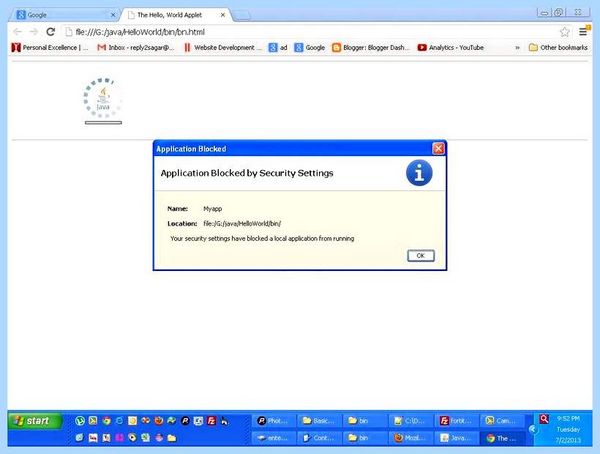
Task: Click OK in the Application Blocked dialog
Action: pyautogui.click(x=421, y=255)
